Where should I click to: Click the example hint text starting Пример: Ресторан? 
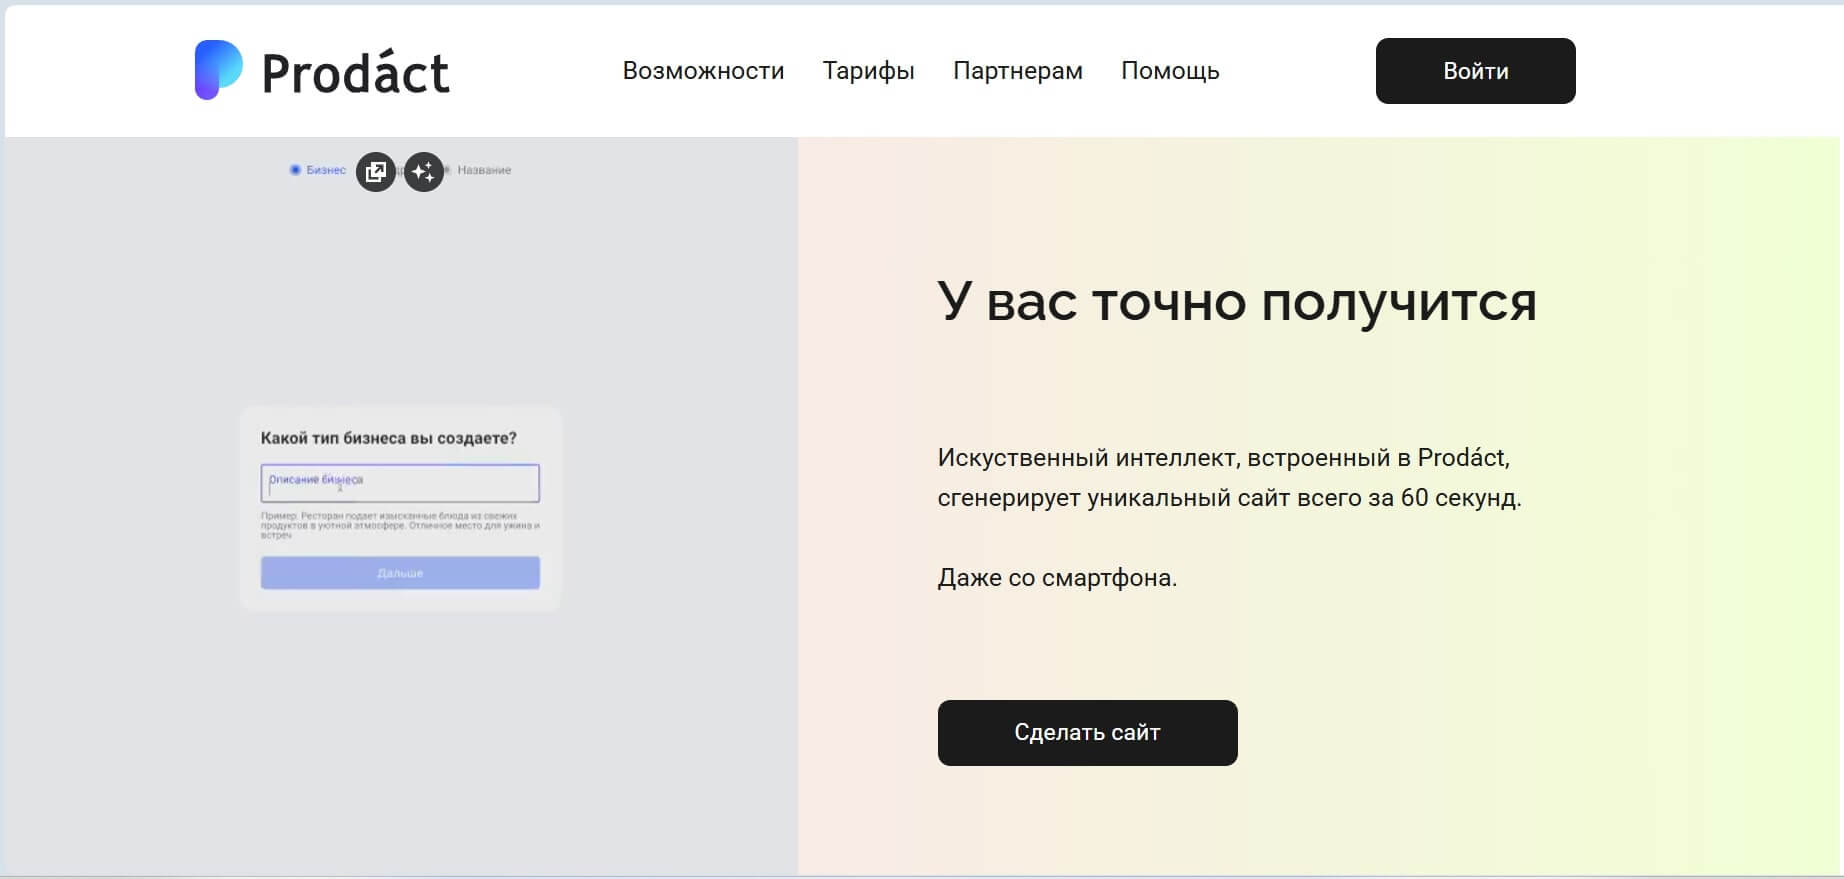[400, 526]
